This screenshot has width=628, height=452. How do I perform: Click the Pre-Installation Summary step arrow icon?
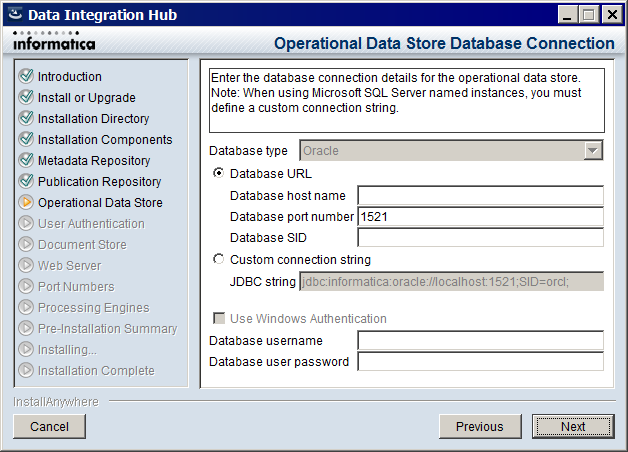tap(26, 328)
